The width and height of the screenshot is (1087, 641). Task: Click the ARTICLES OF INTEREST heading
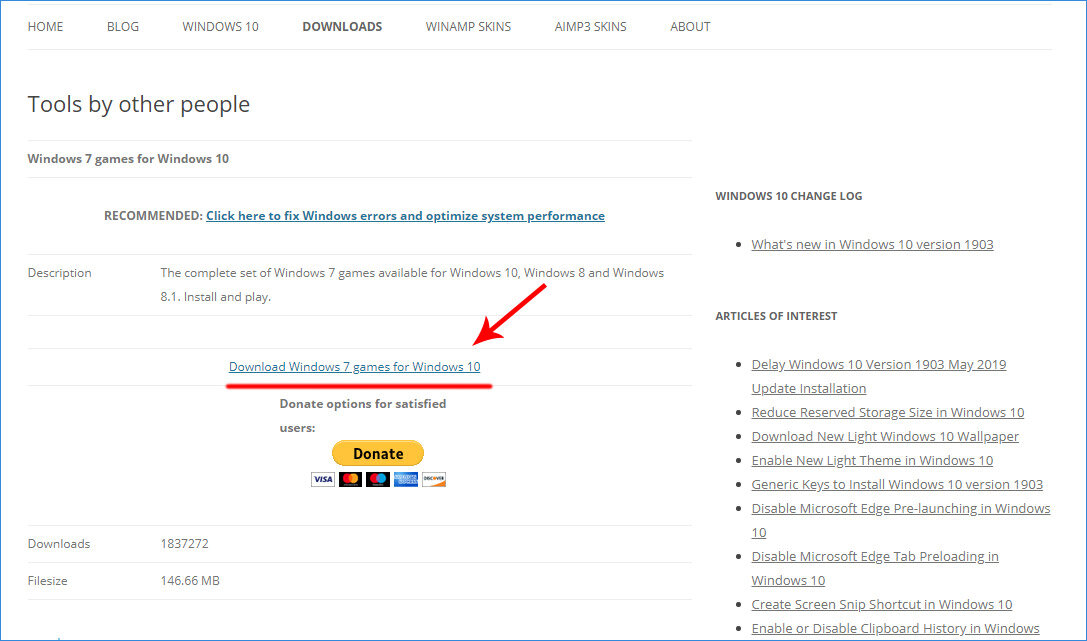776,316
